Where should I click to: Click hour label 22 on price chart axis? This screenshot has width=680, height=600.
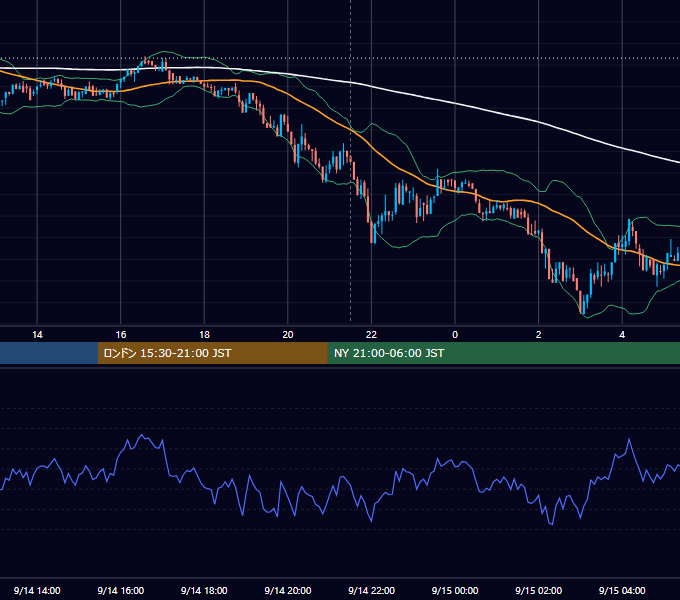372,335
